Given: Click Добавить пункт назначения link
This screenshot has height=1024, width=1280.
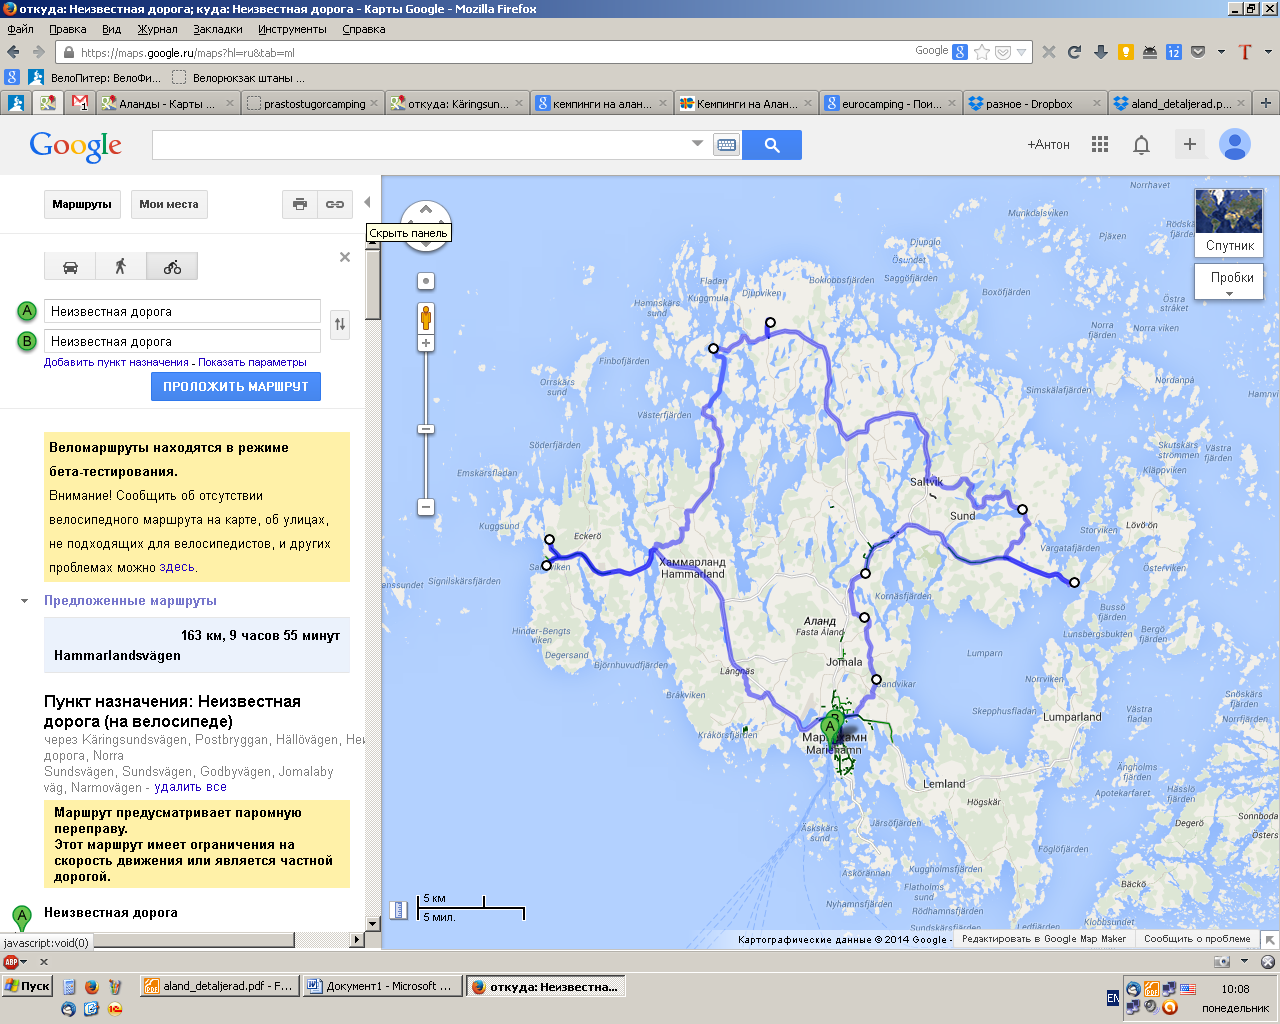Looking at the screenshot, I should (116, 362).
